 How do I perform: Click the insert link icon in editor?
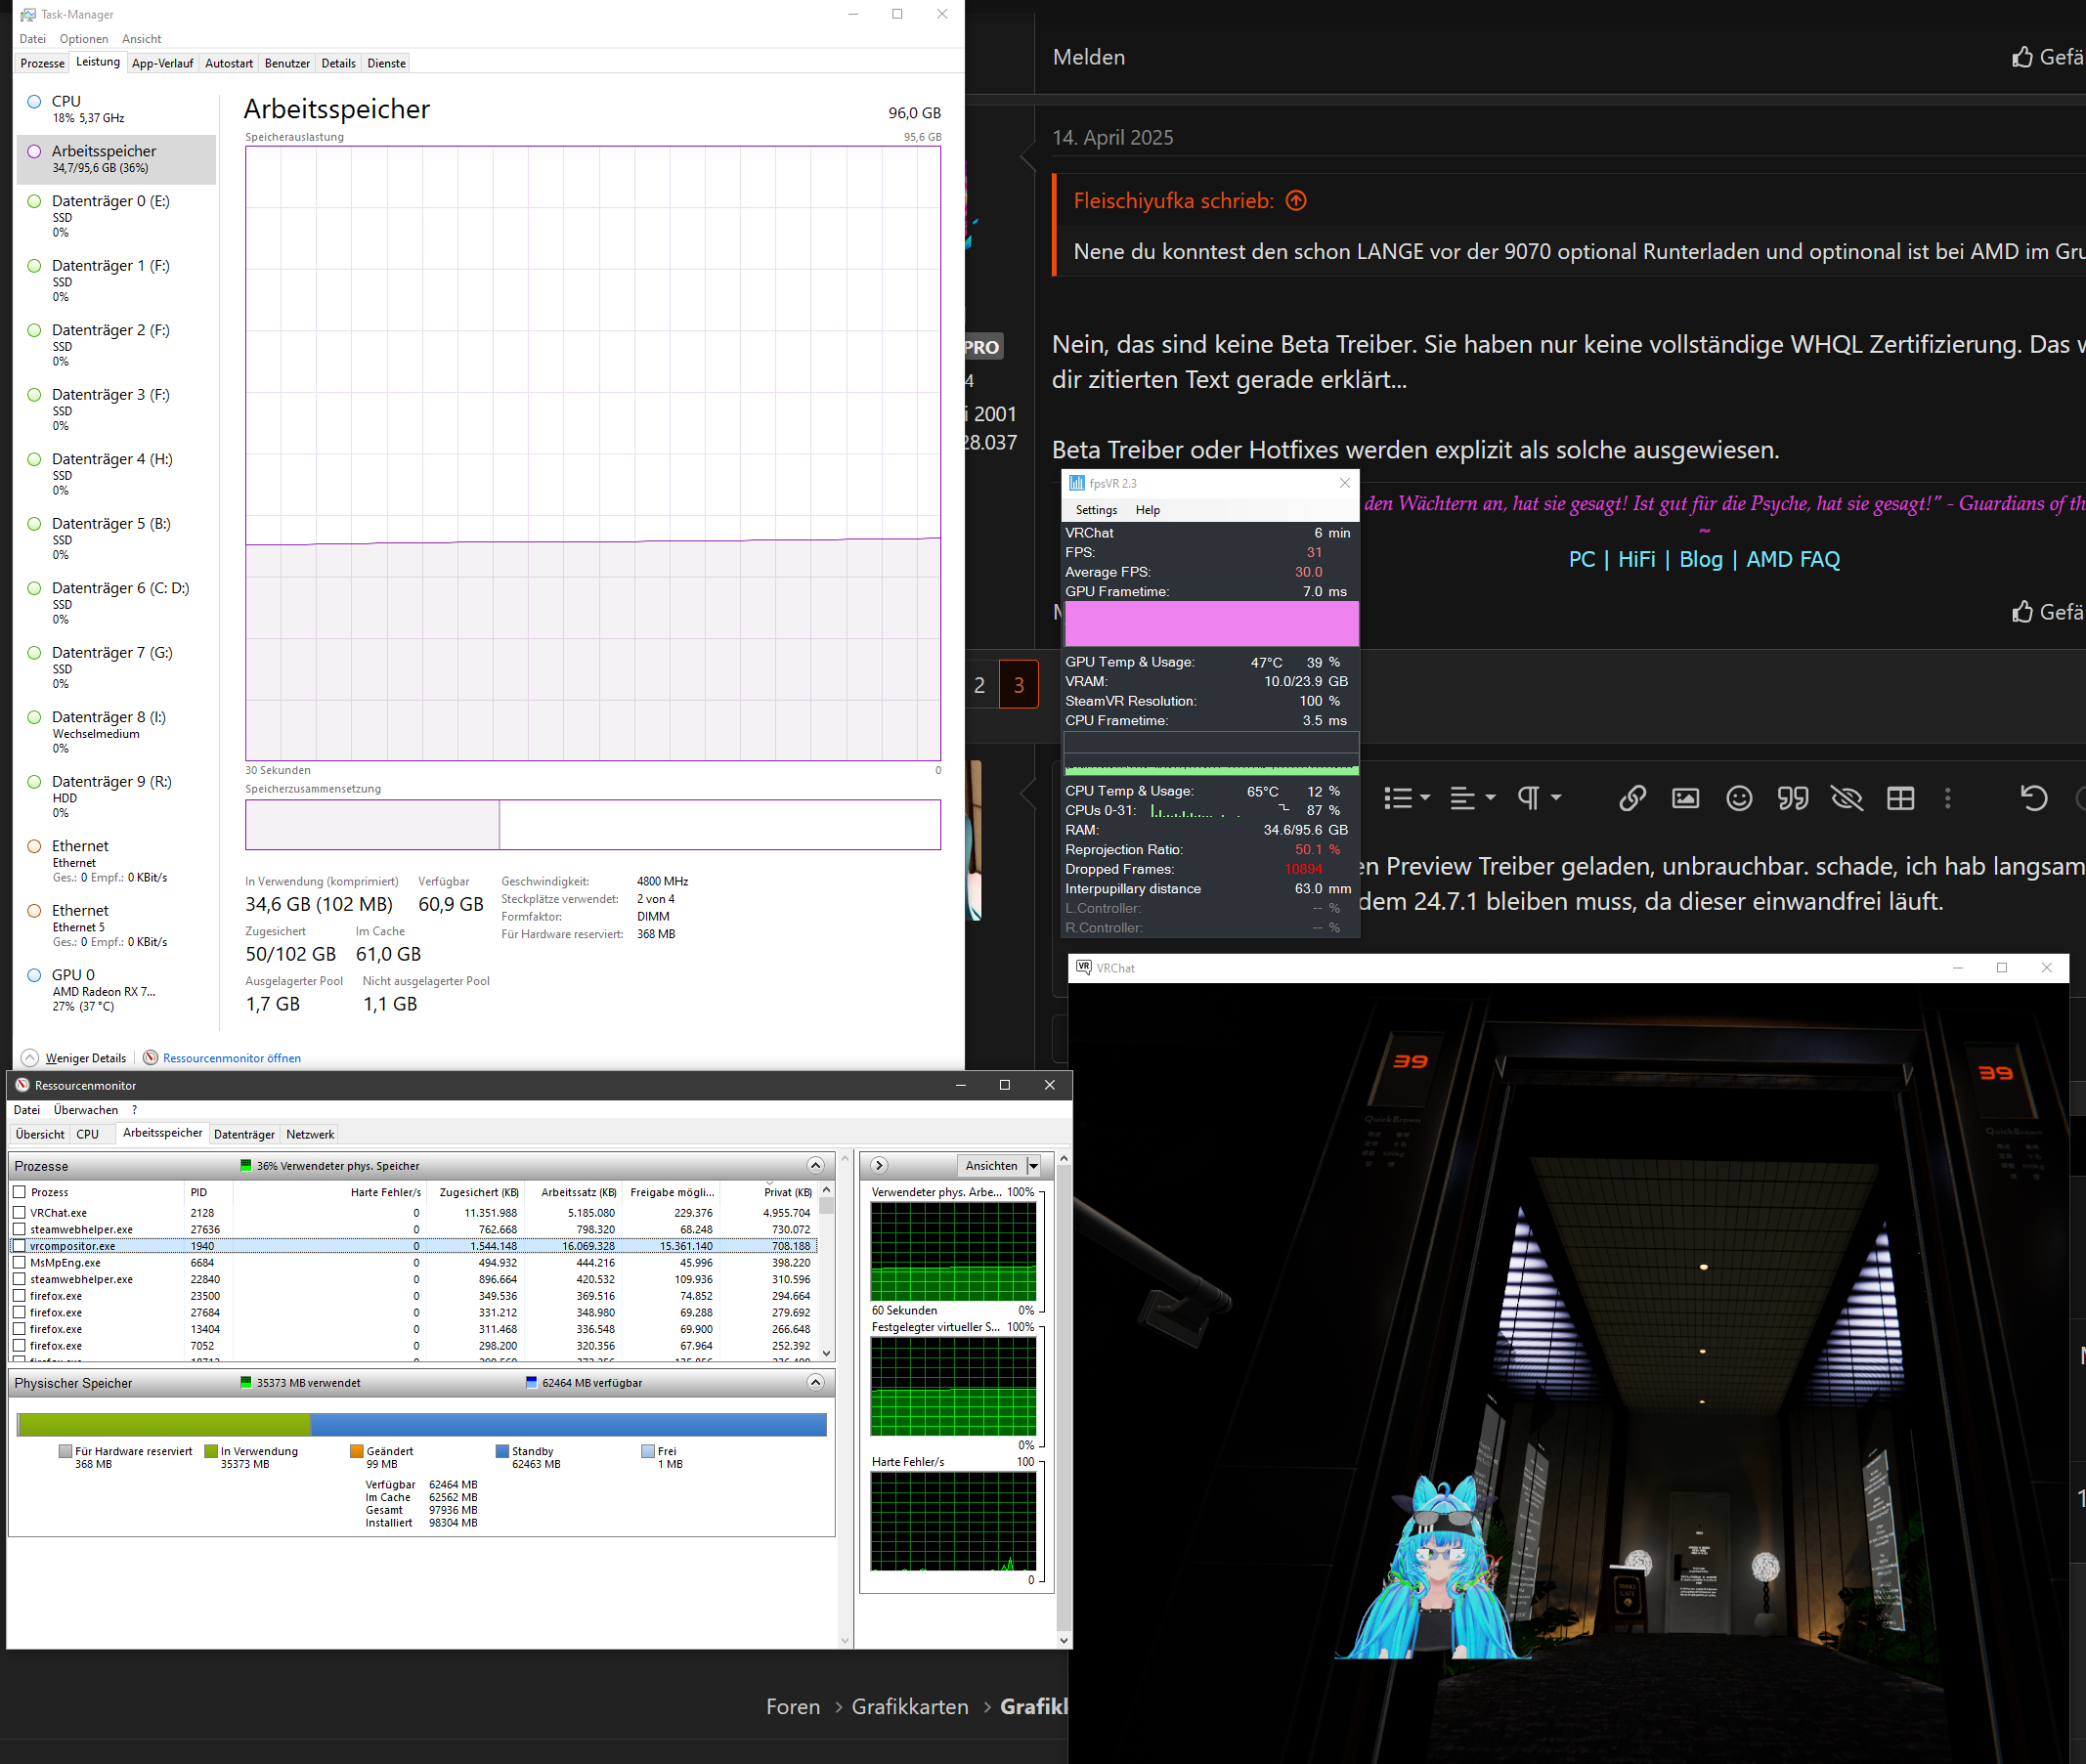pos(1632,798)
